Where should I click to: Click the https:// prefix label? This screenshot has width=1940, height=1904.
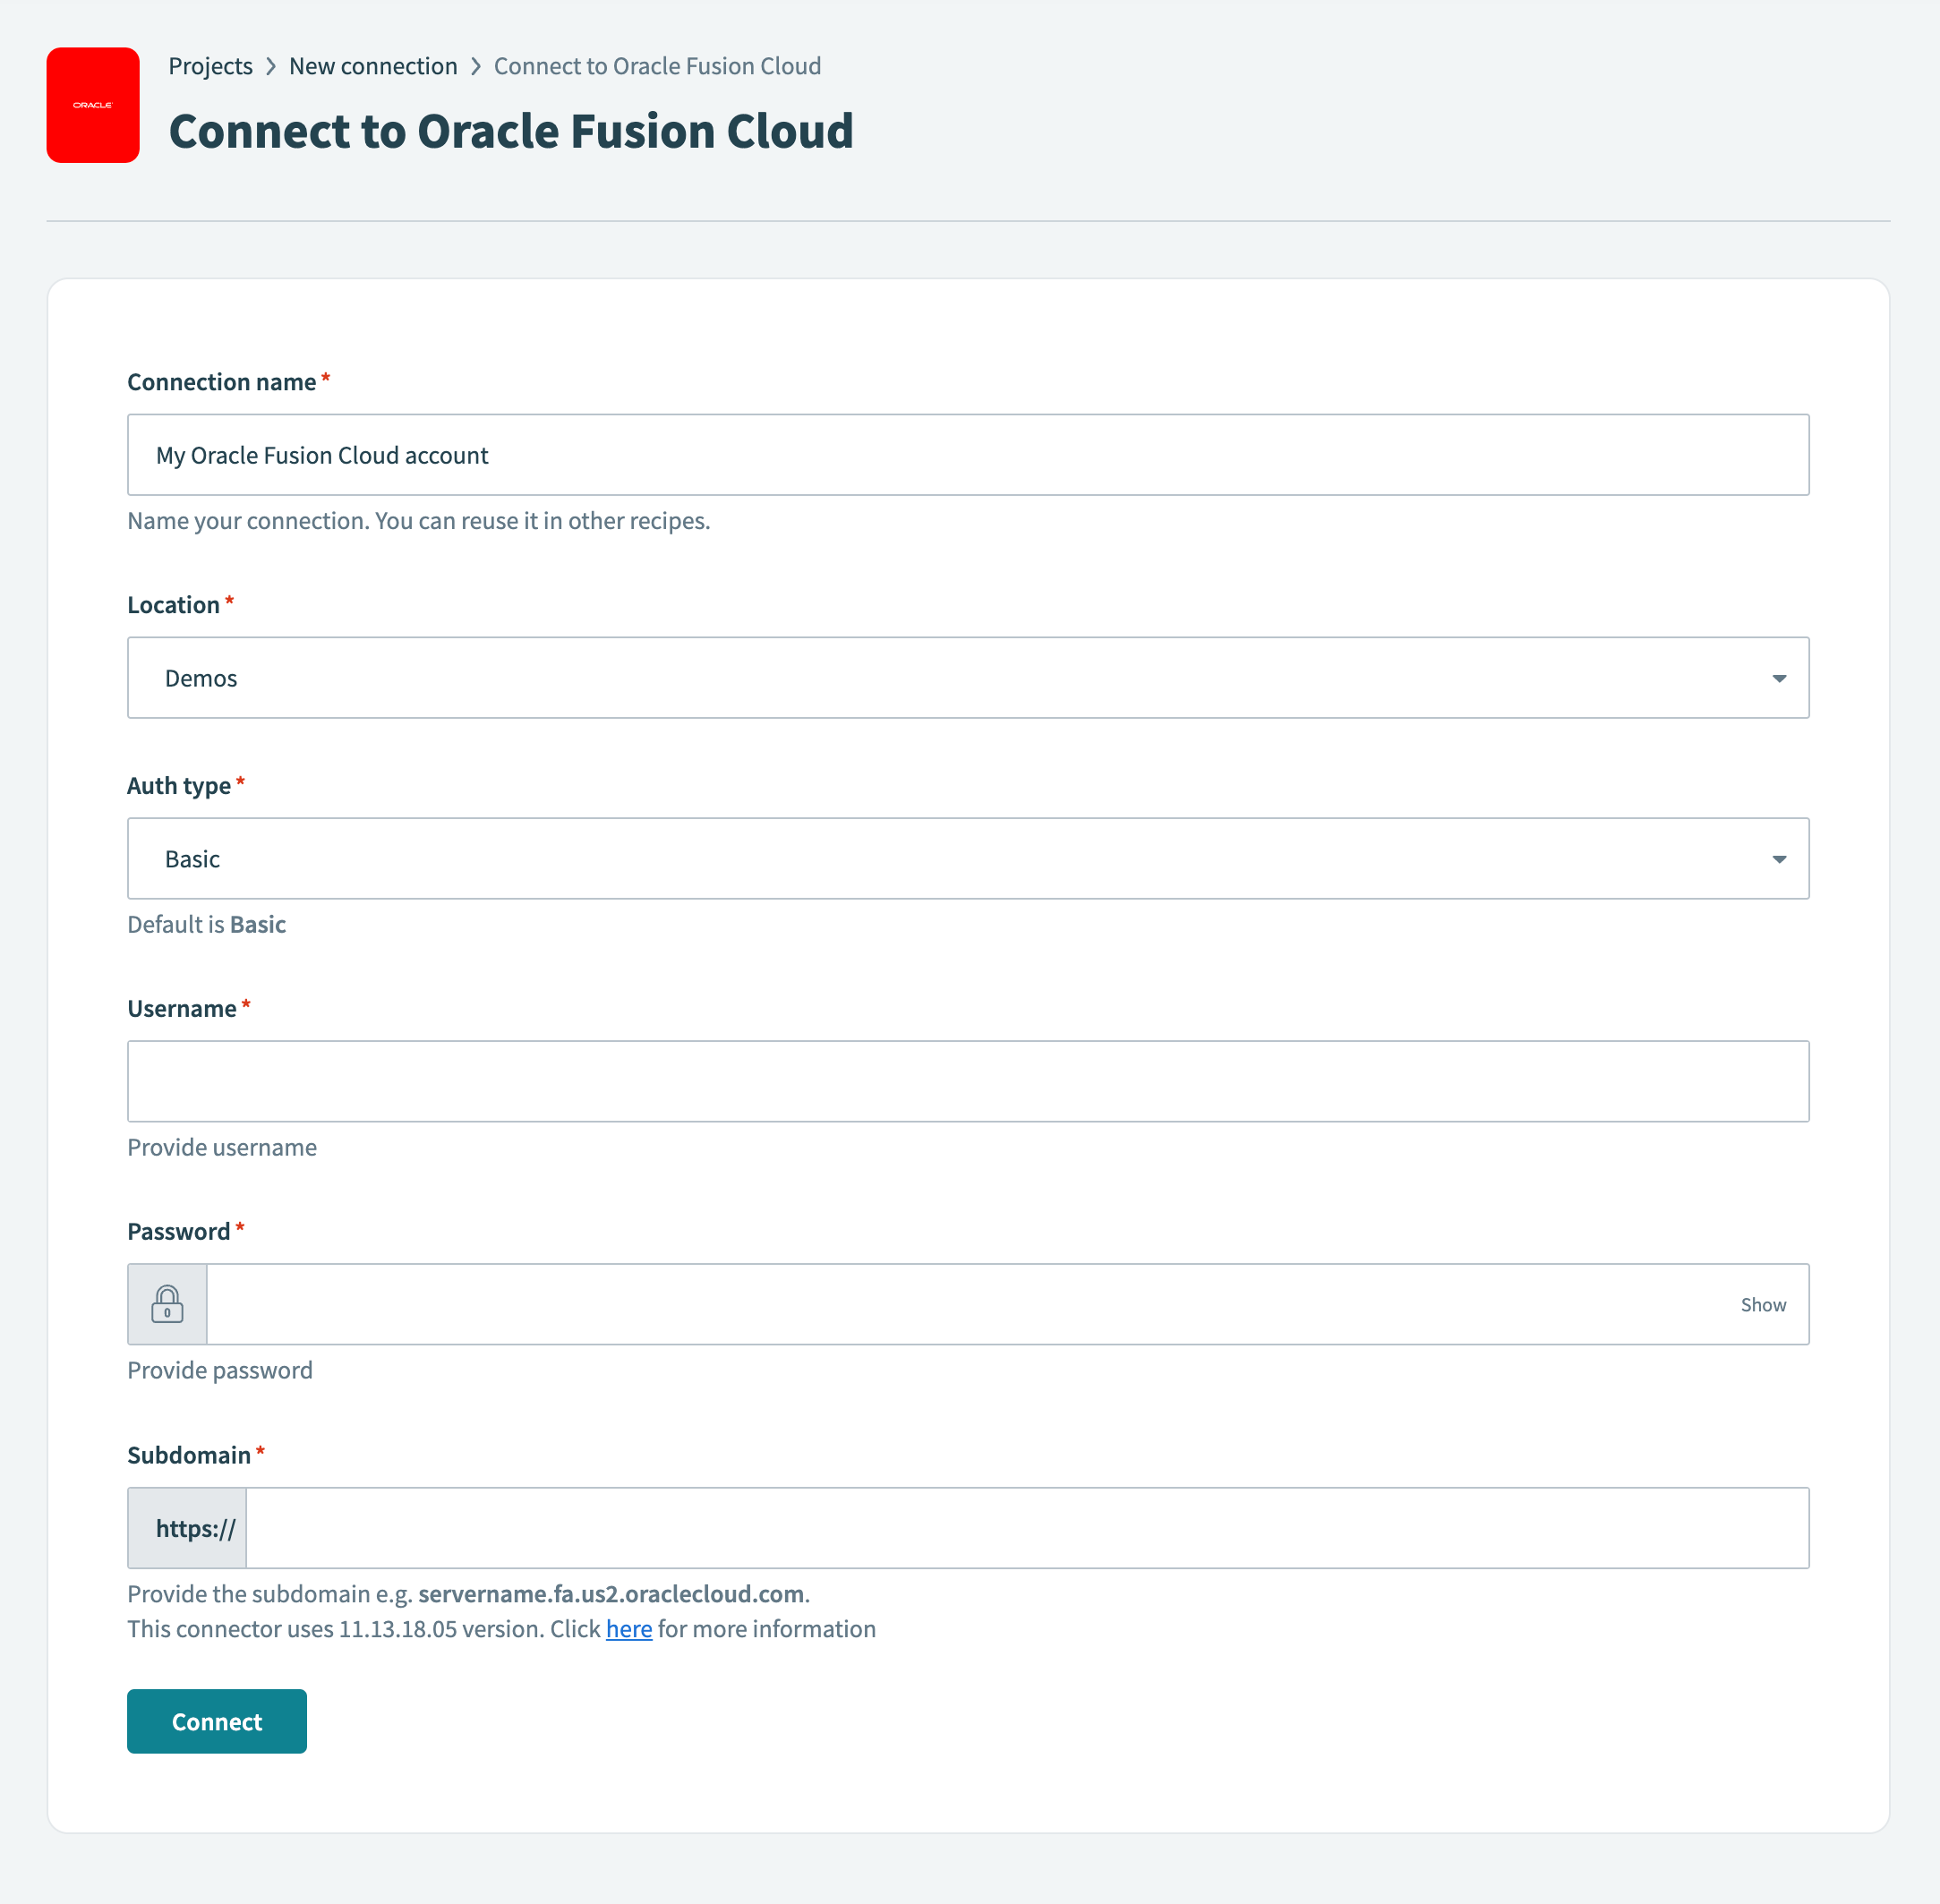(x=194, y=1527)
